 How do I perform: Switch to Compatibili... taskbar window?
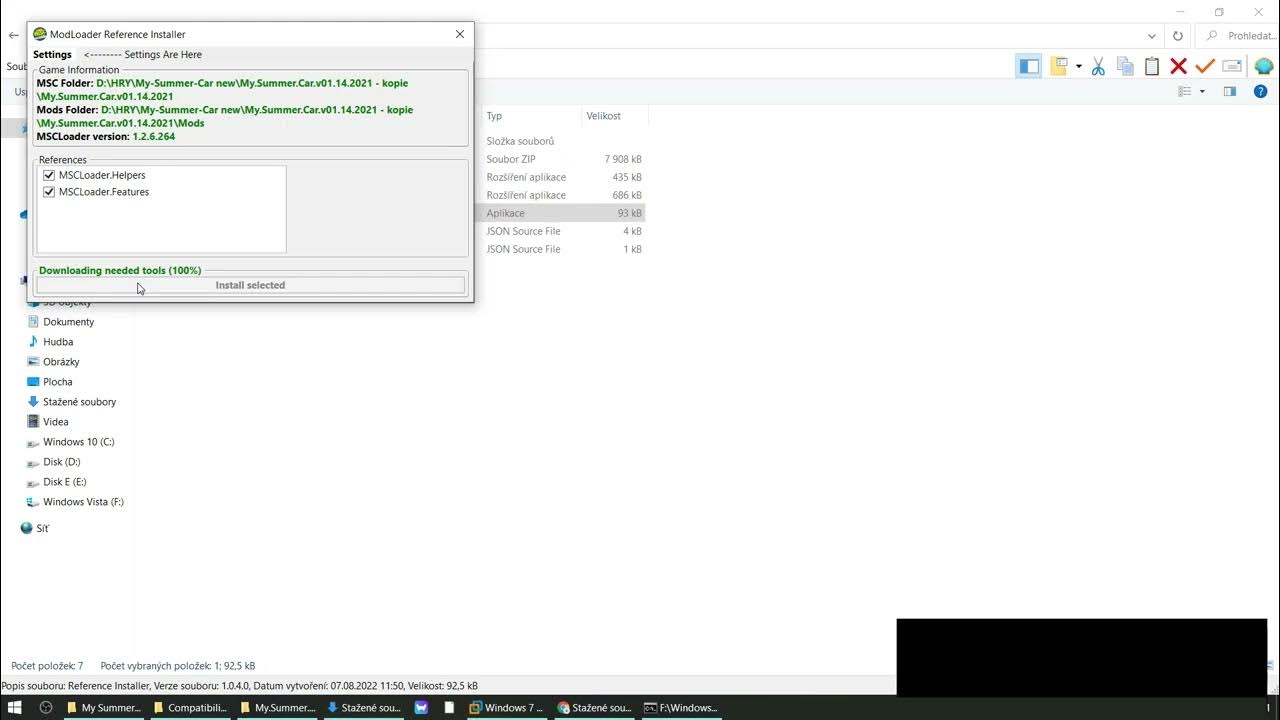tap(190, 707)
